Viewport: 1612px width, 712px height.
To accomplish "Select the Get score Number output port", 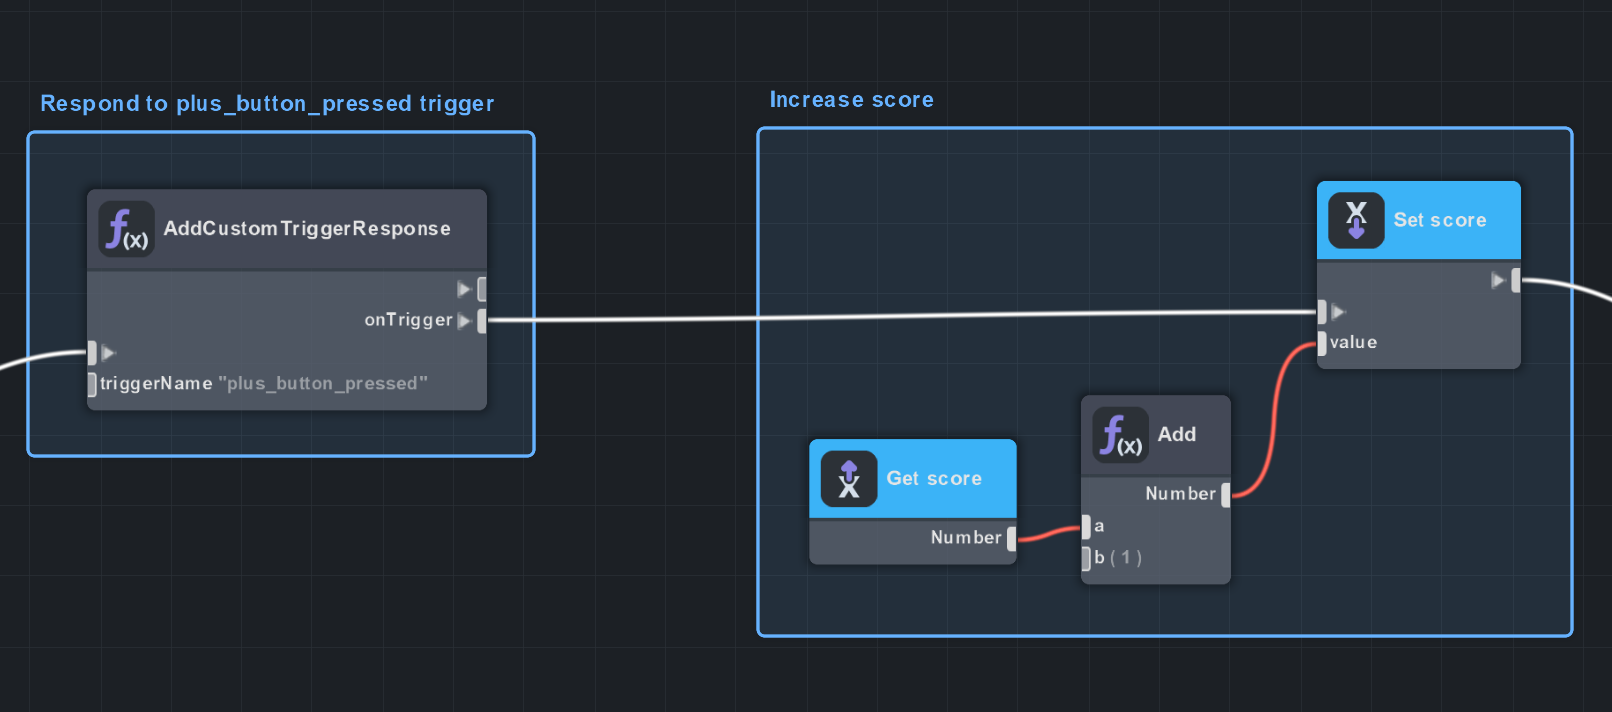I will tap(1011, 538).
